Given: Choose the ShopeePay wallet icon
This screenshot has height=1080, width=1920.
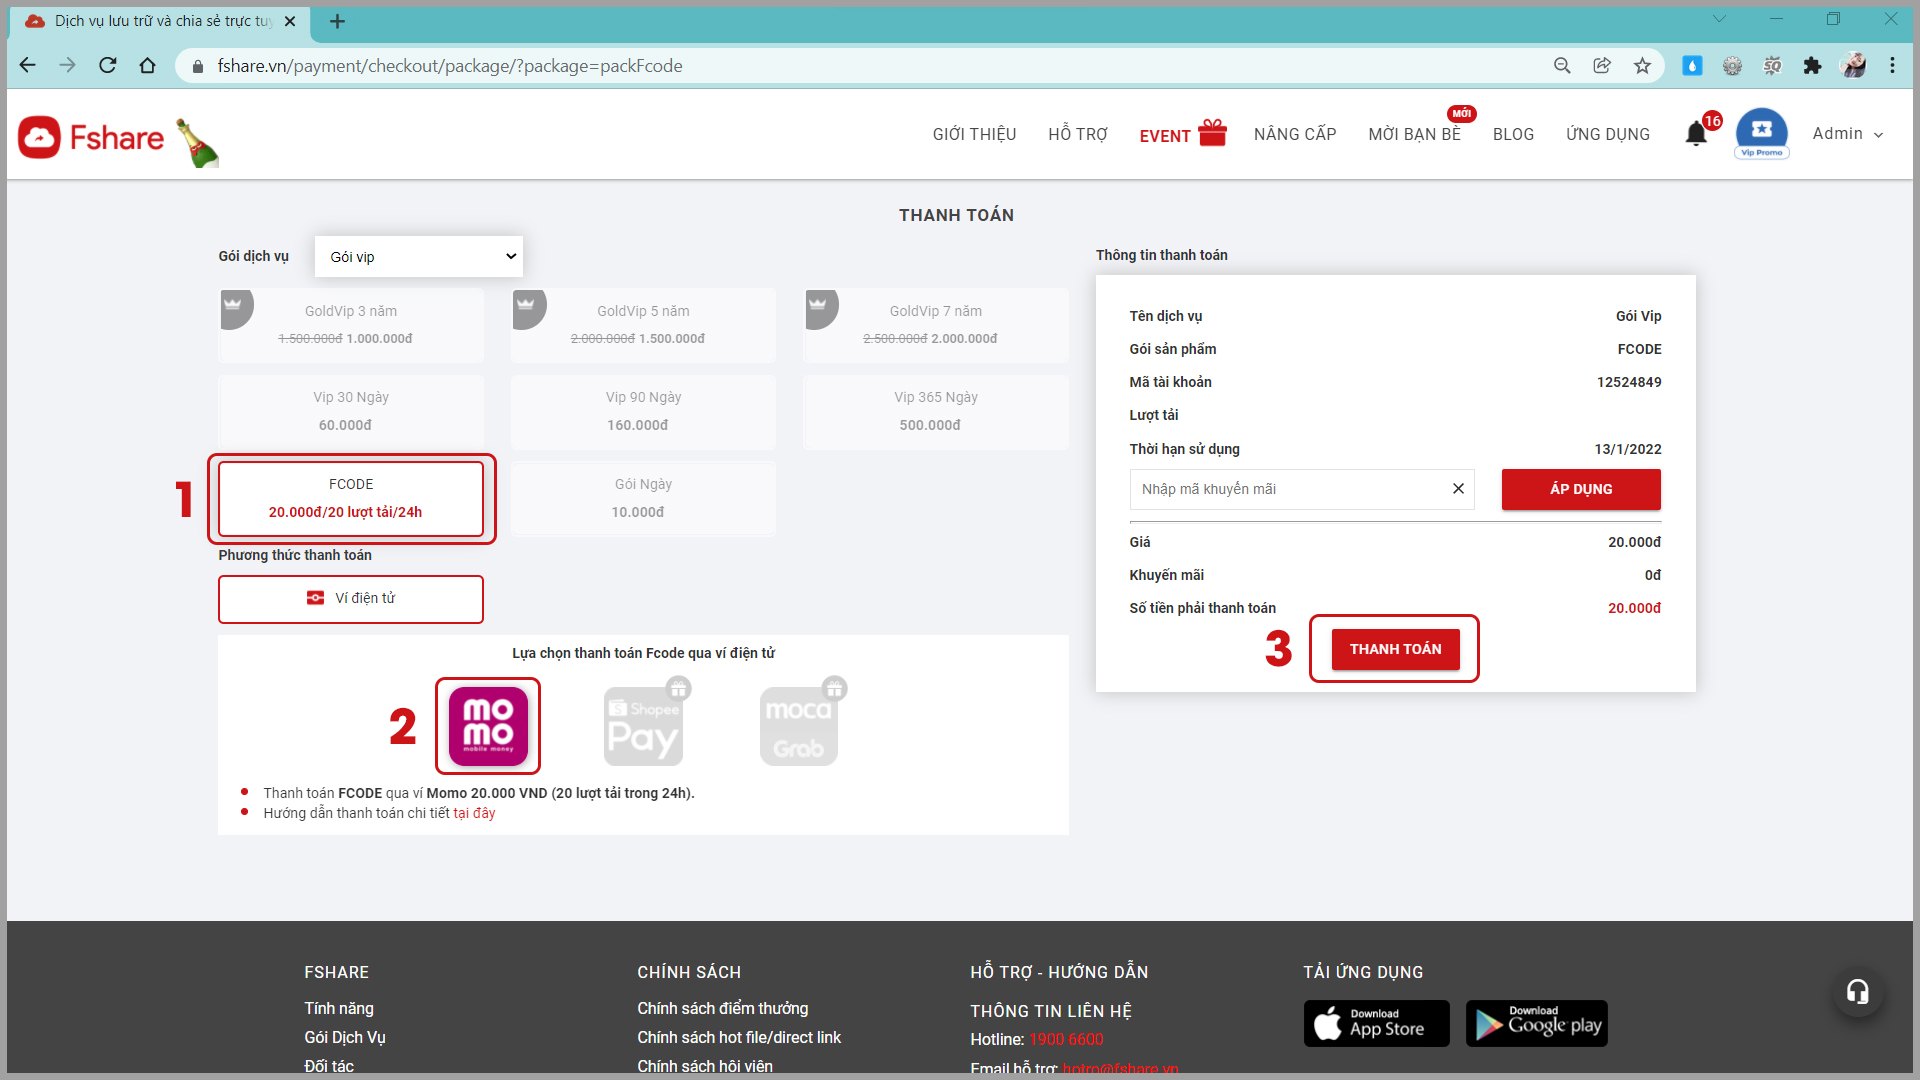Looking at the screenshot, I should pyautogui.click(x=644, y=726).
